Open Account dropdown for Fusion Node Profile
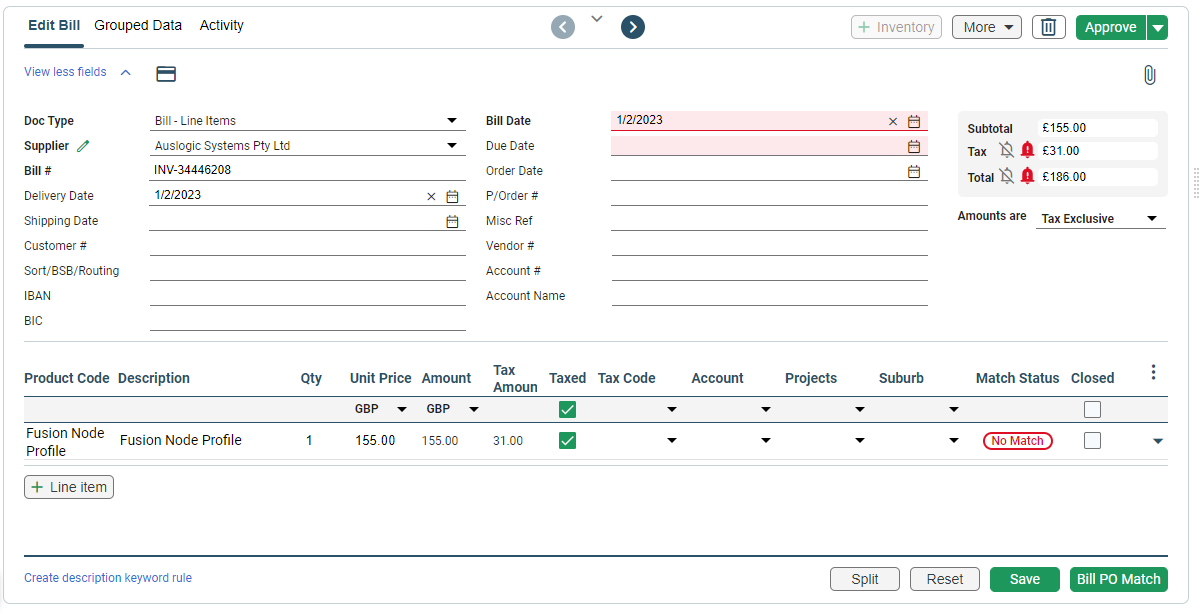Screen dimensions: 1200x616 point(766,441)
